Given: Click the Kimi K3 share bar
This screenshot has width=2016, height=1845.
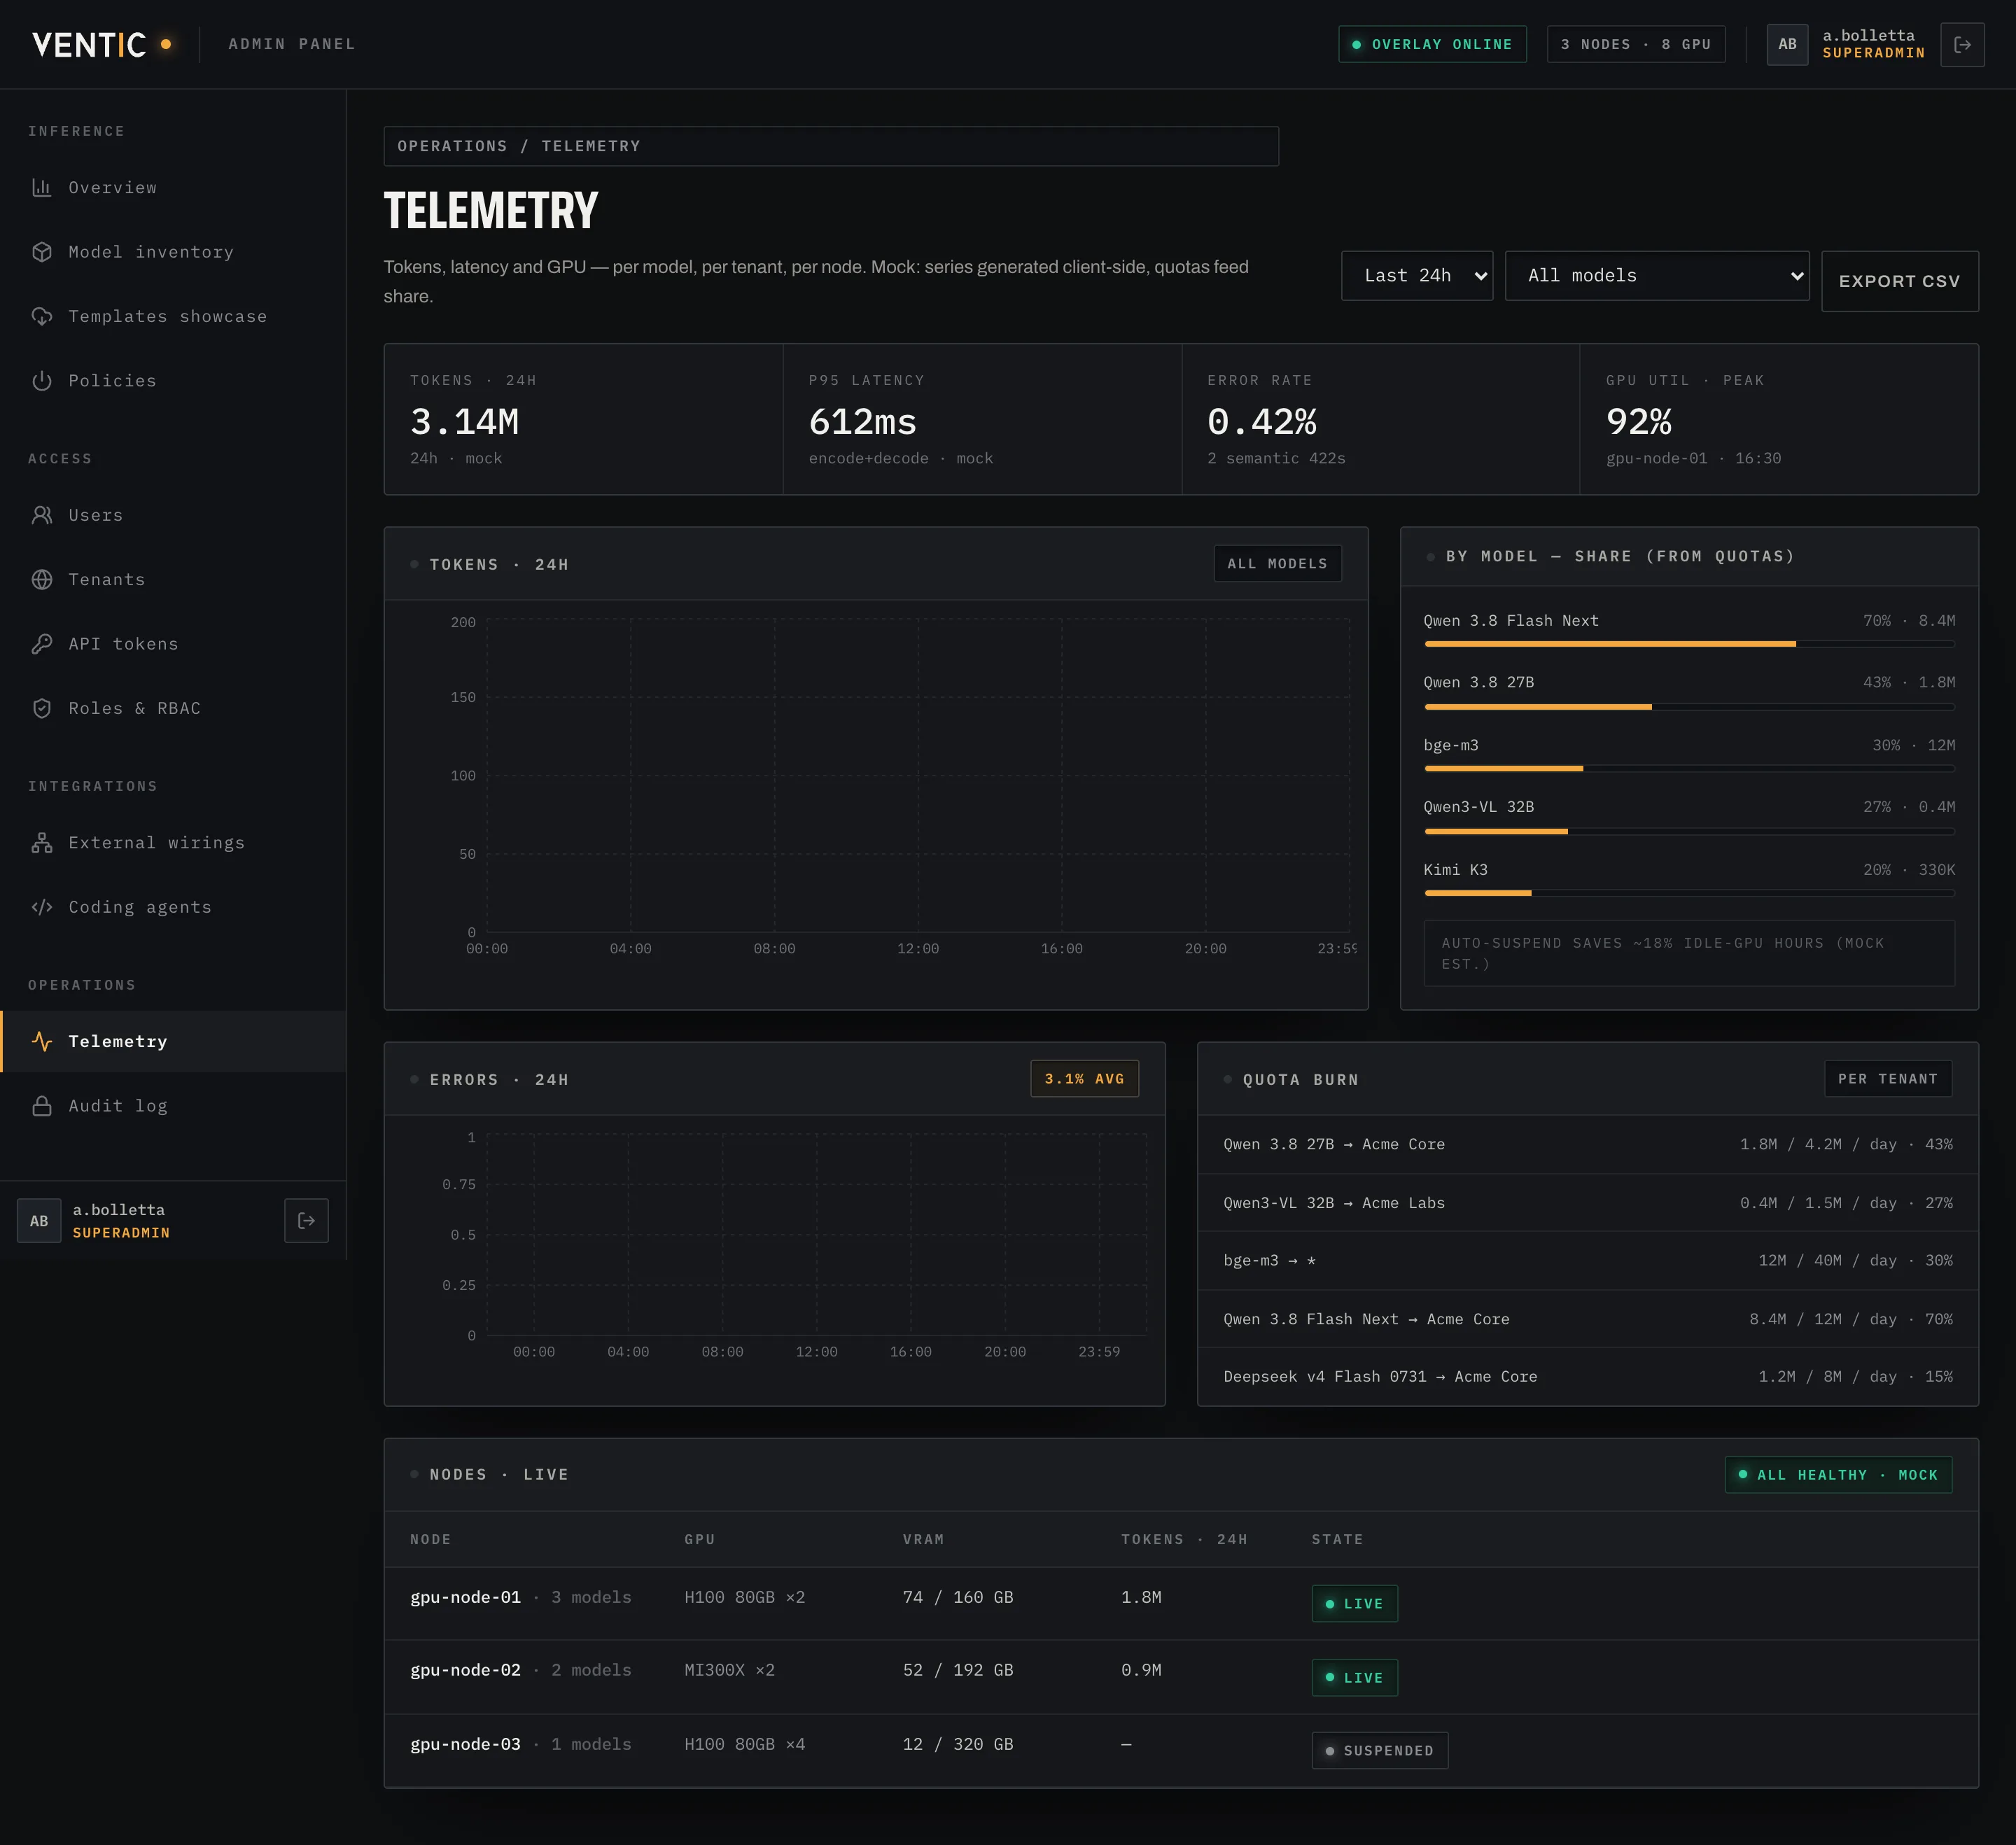Looking at the screenshot, I should click(x=1689, y=893).
